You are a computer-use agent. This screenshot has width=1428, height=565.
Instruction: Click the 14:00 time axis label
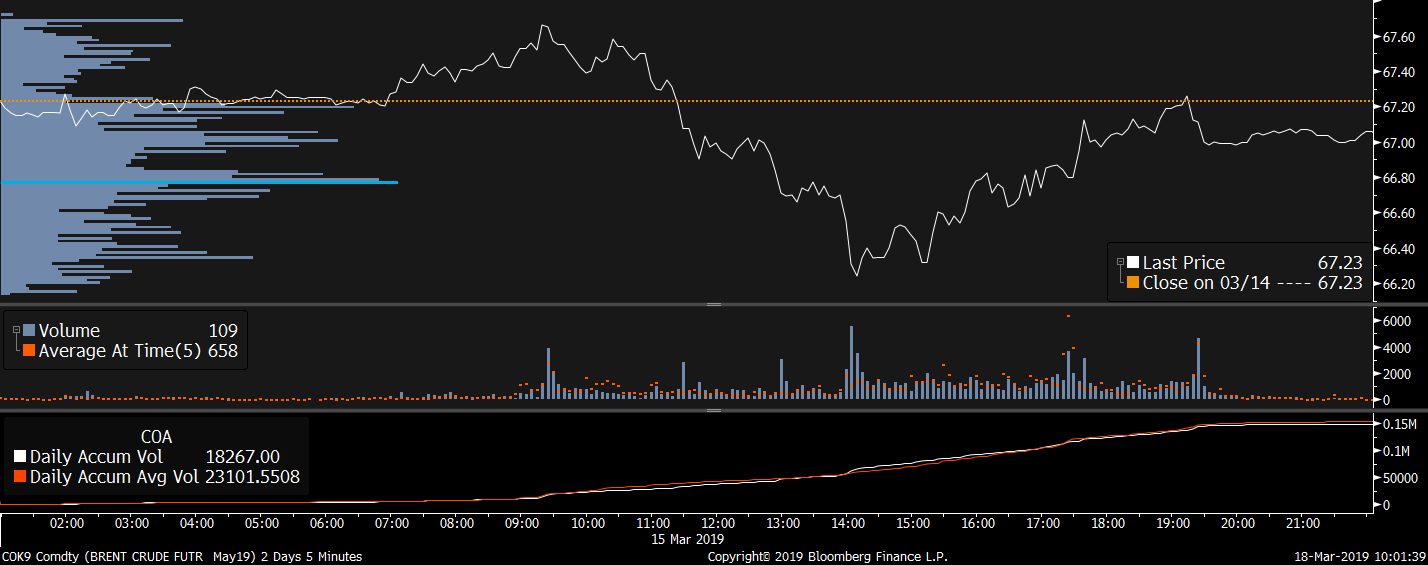847,523
